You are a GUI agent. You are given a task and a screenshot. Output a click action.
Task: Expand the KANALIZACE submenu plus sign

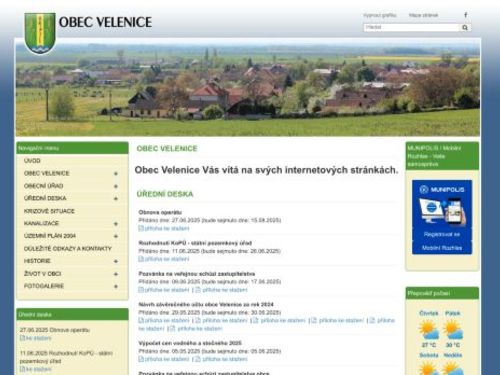point(116,224)
